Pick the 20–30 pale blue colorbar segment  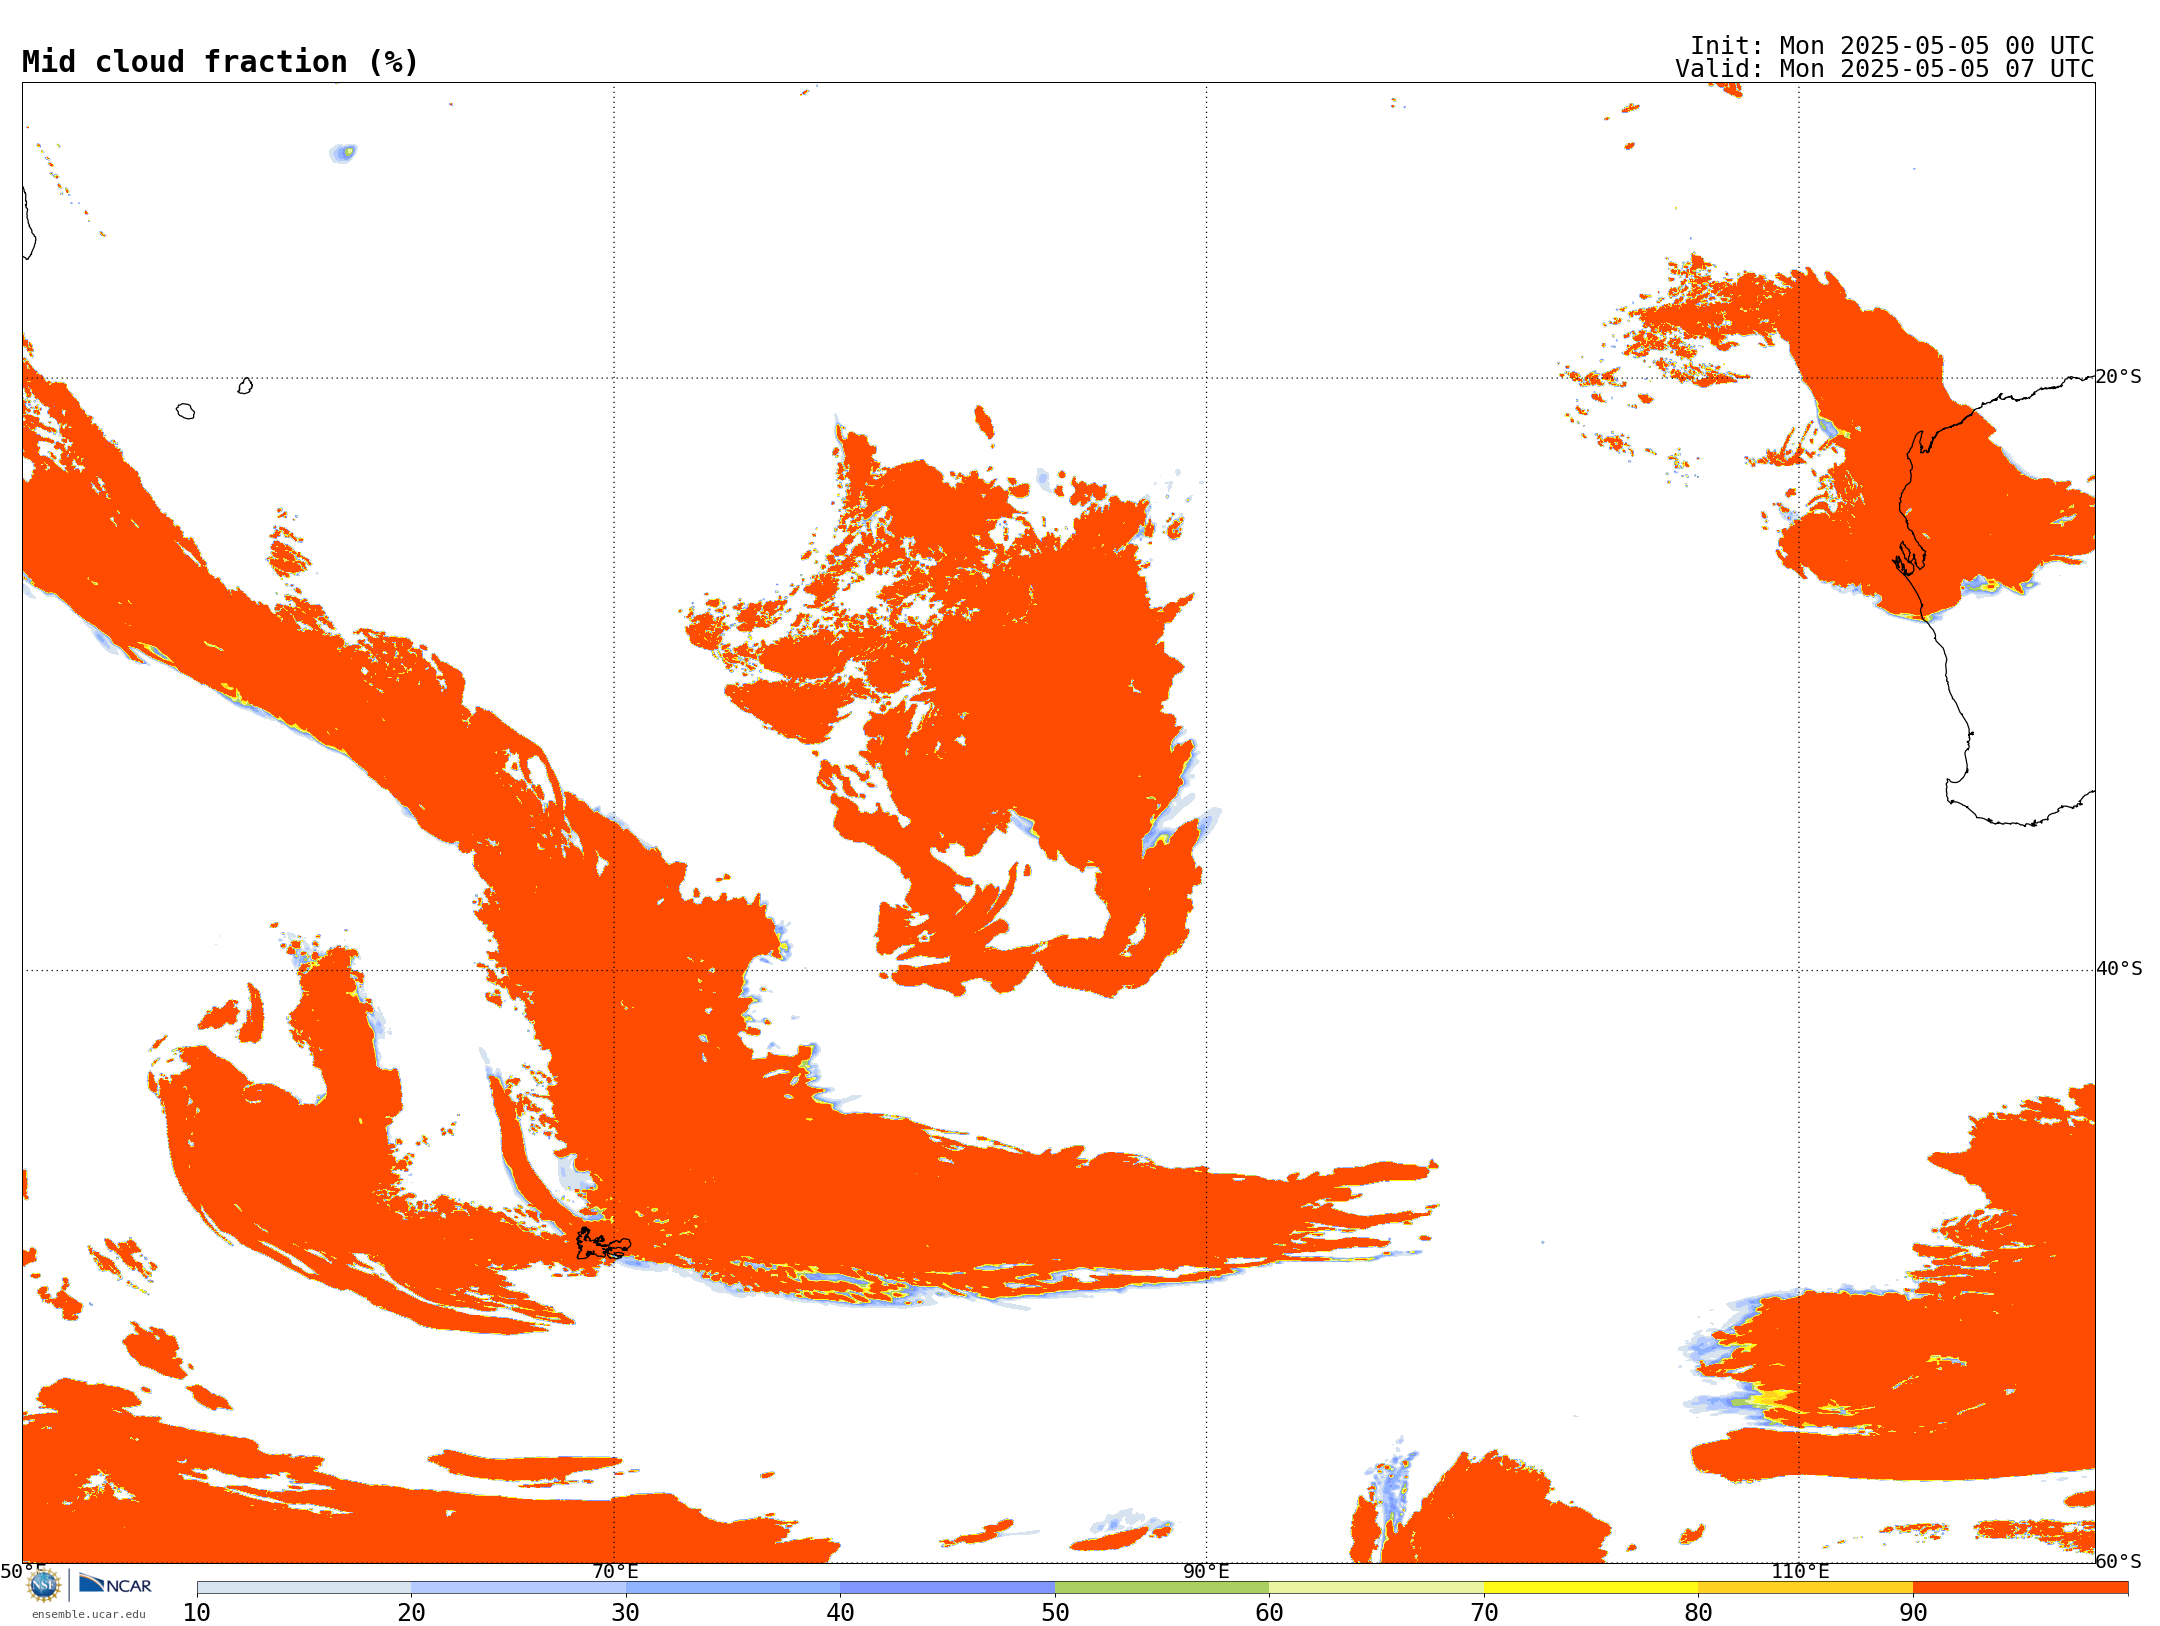518,1588
